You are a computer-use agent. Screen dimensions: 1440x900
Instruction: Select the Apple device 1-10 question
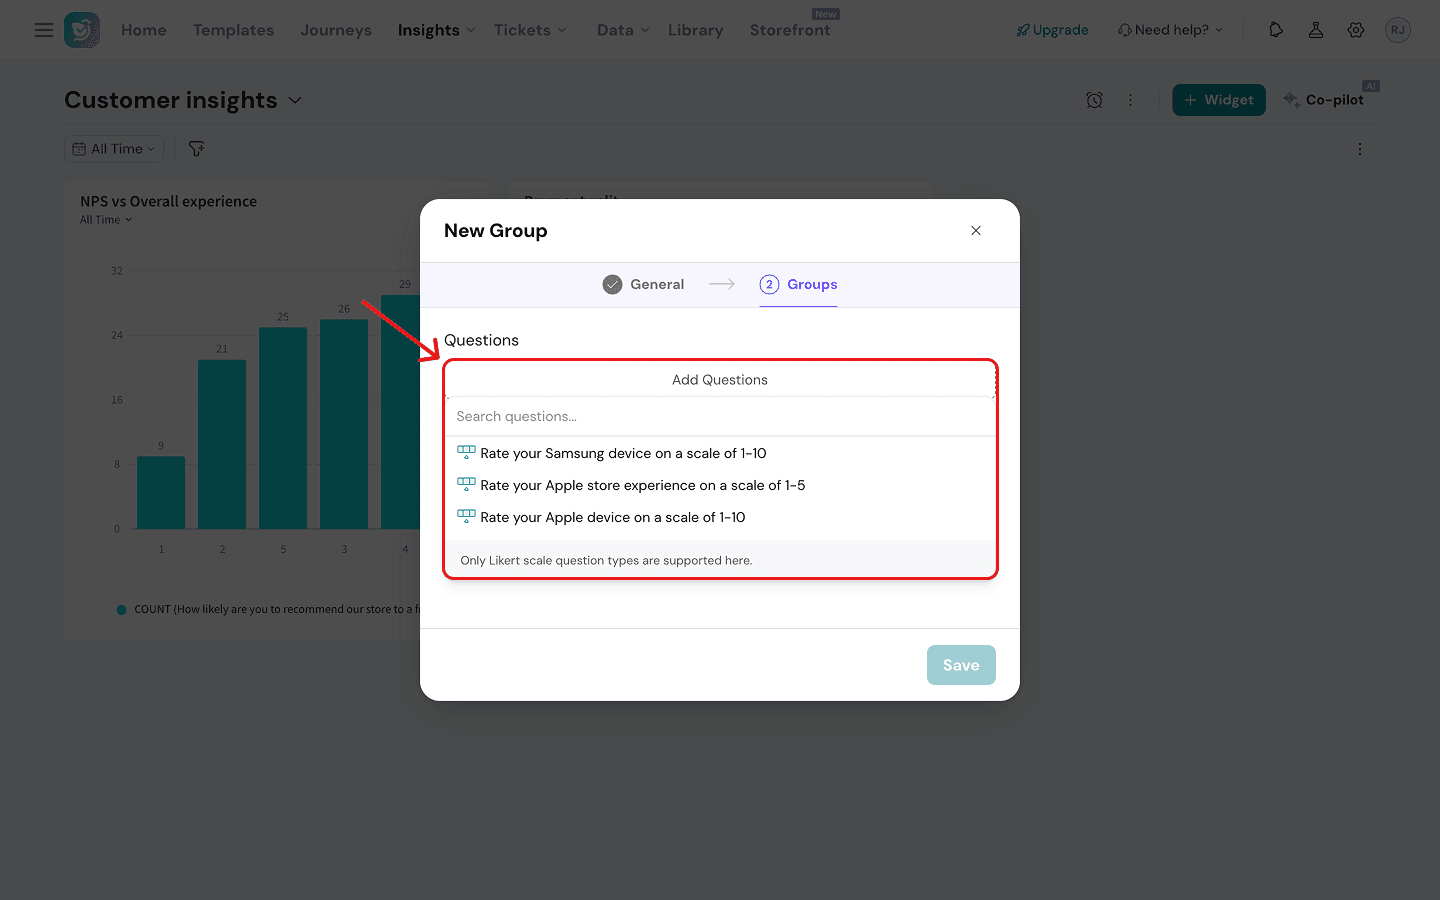point(720,517)
